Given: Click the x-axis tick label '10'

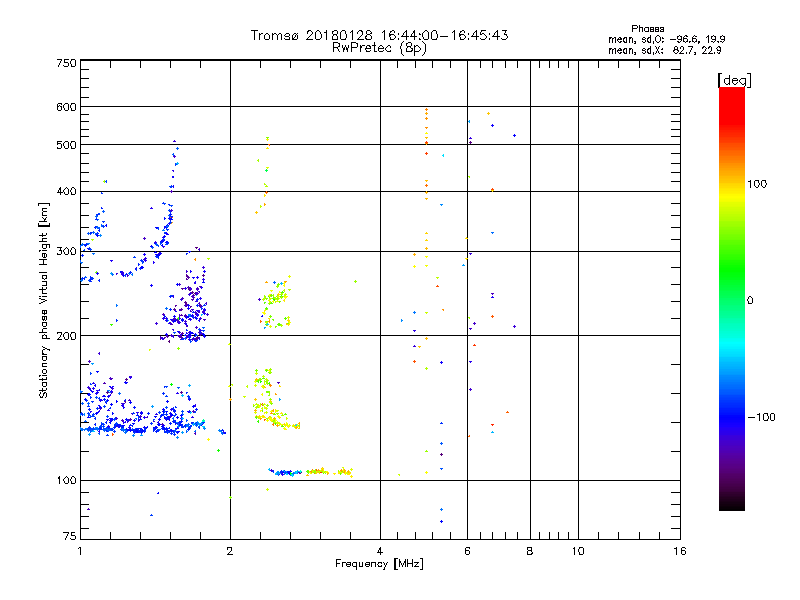Looking at the screenshot, I should [x=578, y=551].
